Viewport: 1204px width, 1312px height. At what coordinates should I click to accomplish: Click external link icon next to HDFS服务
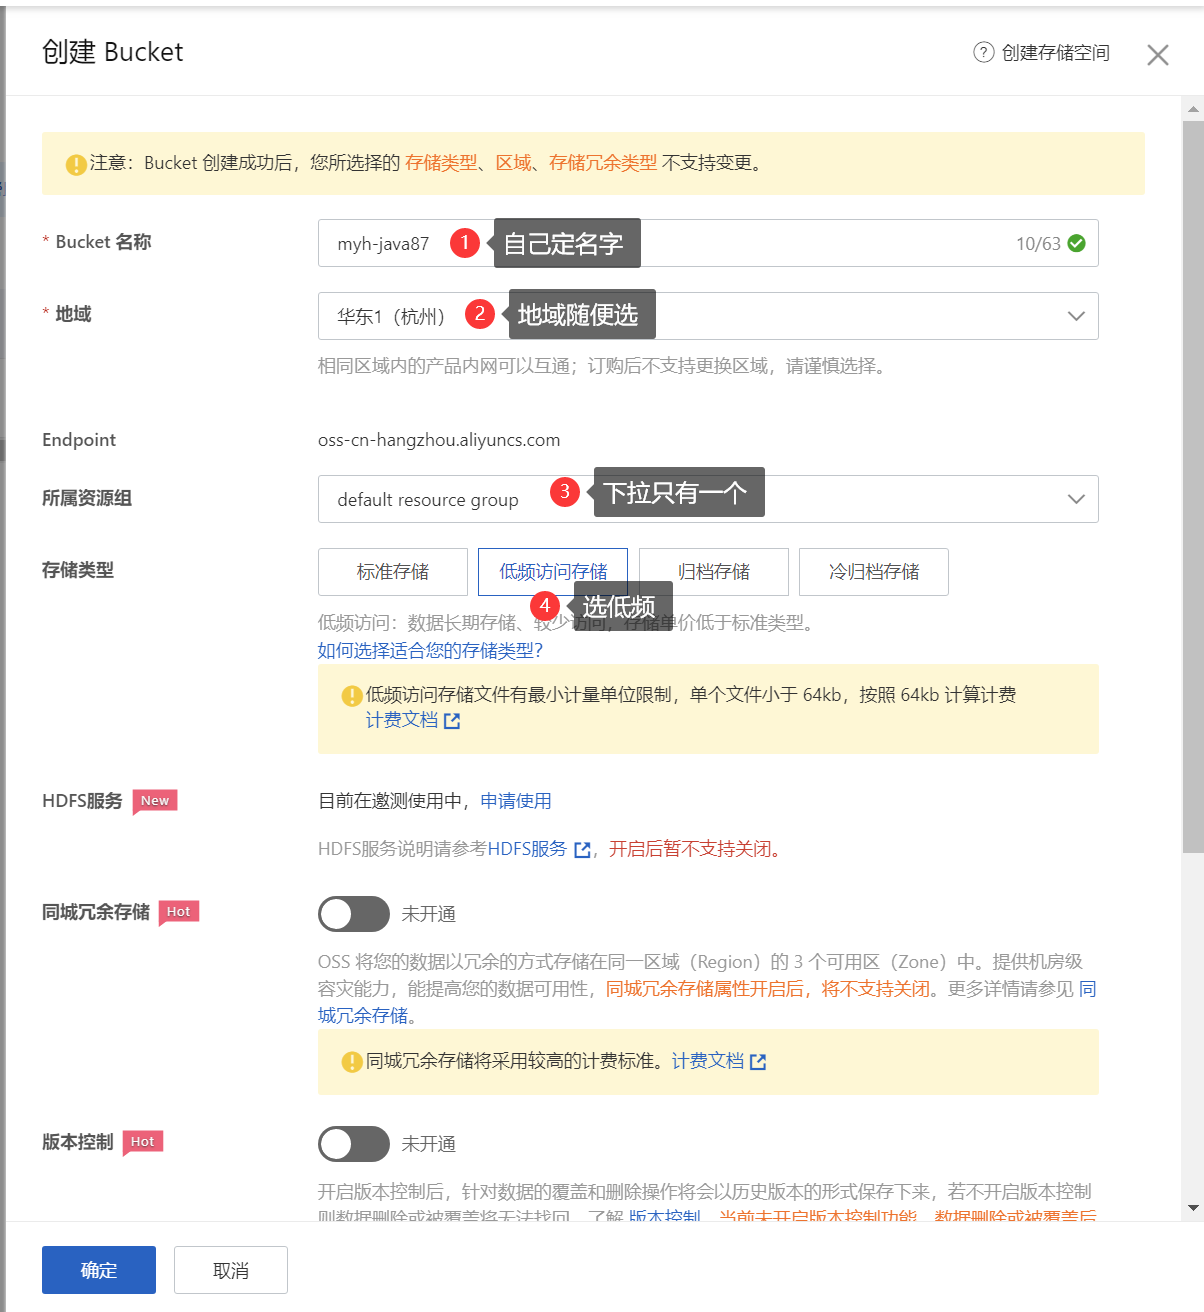click(582, 850)
